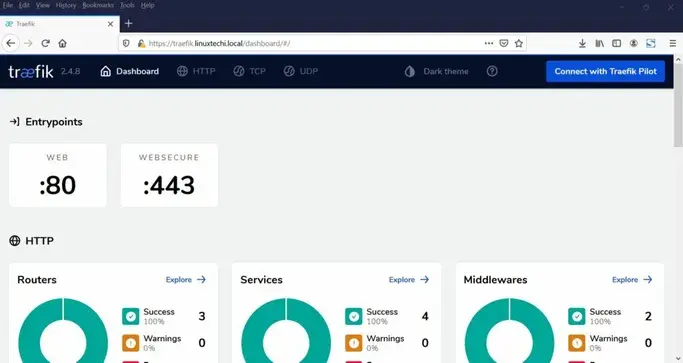Click the insecure connection padlock icon
The height and width of the screenshot is (363, 683).
click(x=141, y=43)
